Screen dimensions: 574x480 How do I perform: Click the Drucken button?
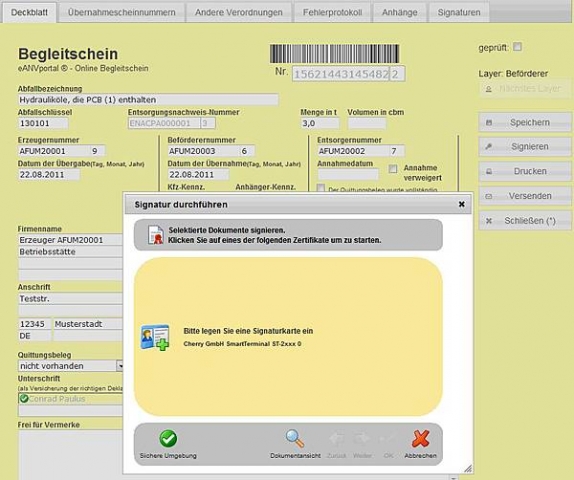coord(525,171)
